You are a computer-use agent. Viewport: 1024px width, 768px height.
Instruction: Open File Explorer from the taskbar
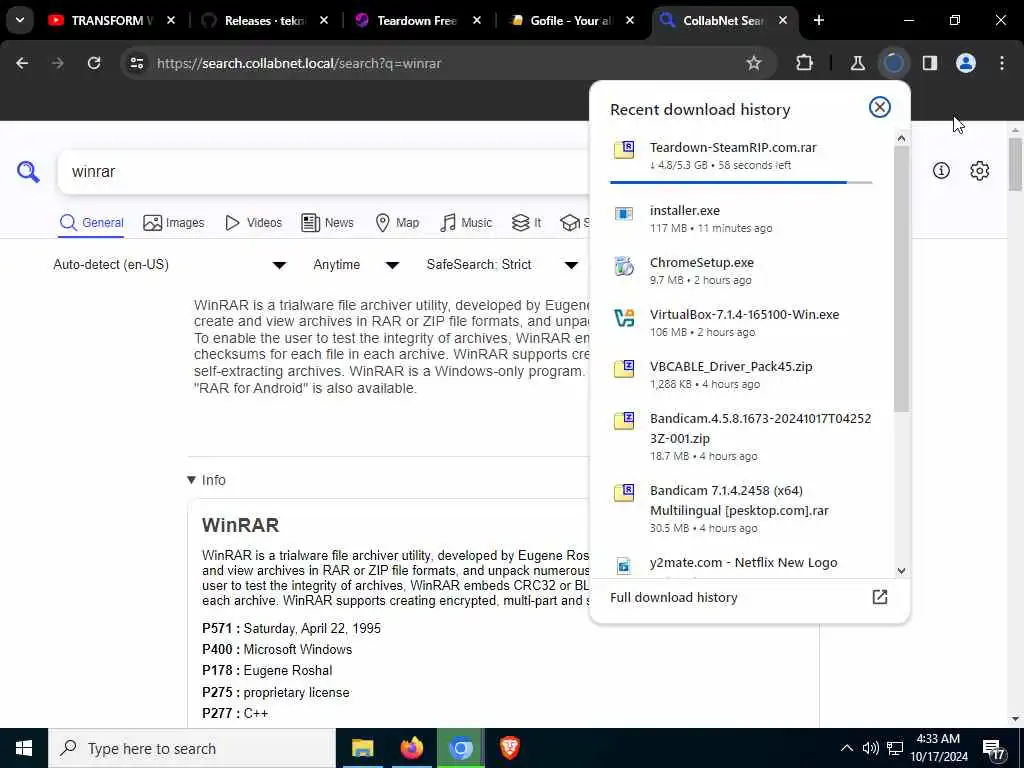tap(362, 748)
